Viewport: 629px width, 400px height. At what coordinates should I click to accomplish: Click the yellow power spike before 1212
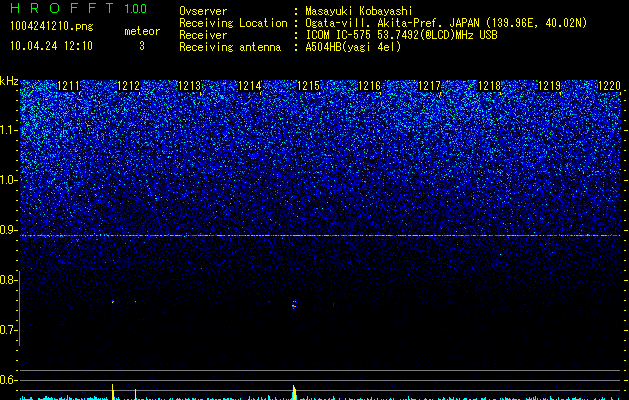(113, 392)
